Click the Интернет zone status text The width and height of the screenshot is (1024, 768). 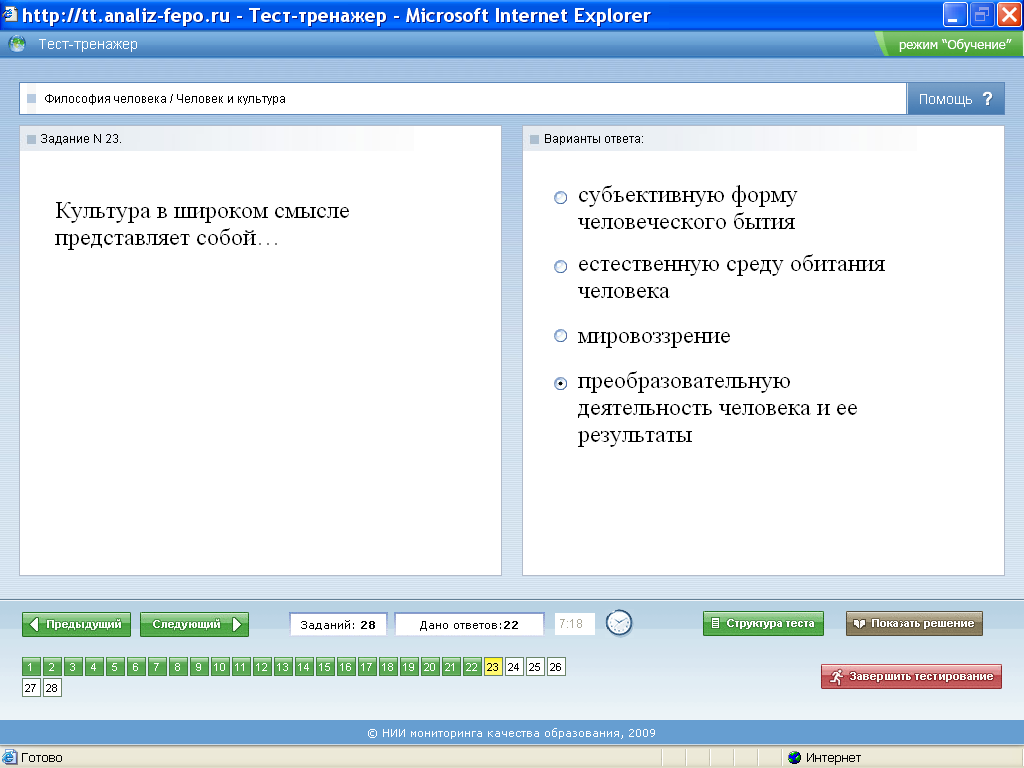pyautogui.click(x=833, y=758)
